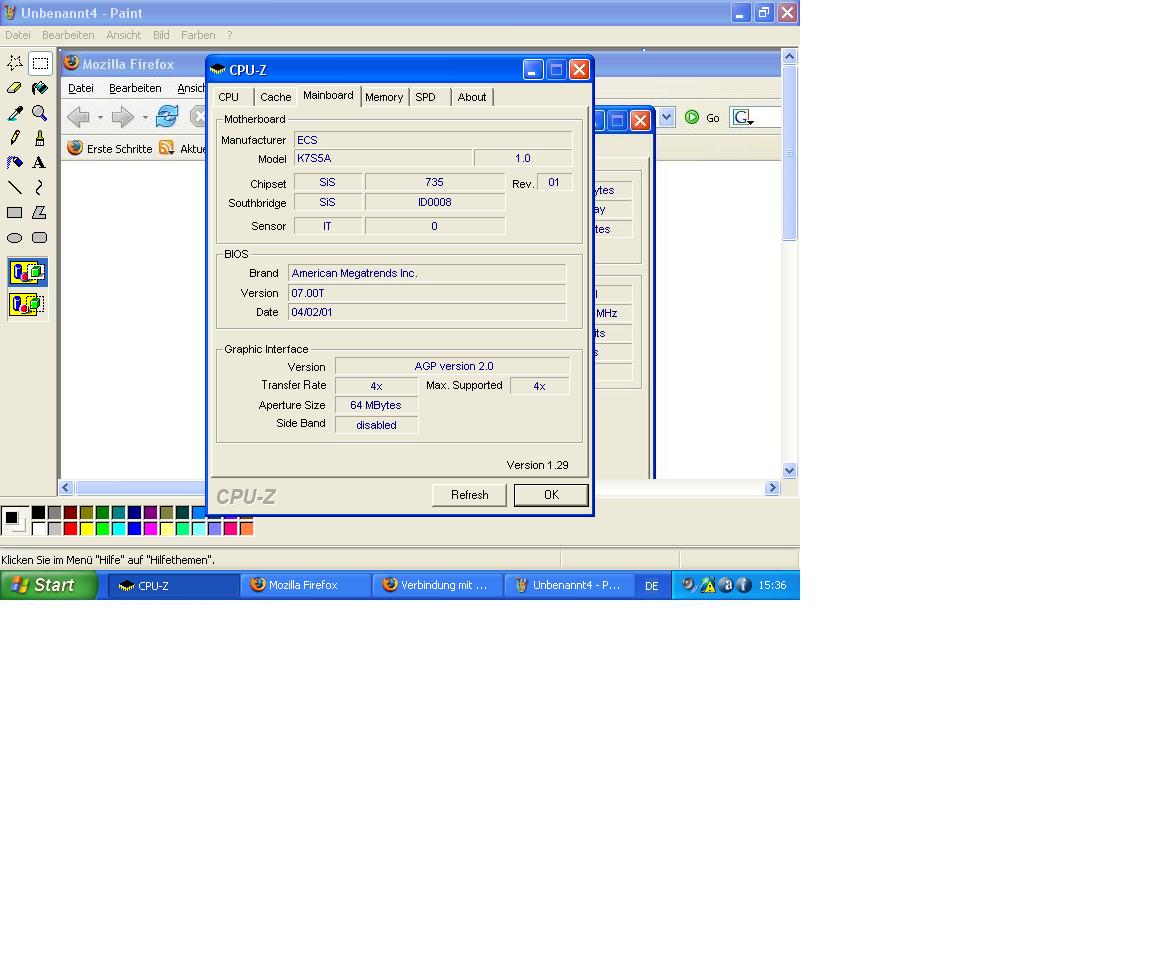Click Paint's horizontal scrollbar right arrow

(772, 487)
